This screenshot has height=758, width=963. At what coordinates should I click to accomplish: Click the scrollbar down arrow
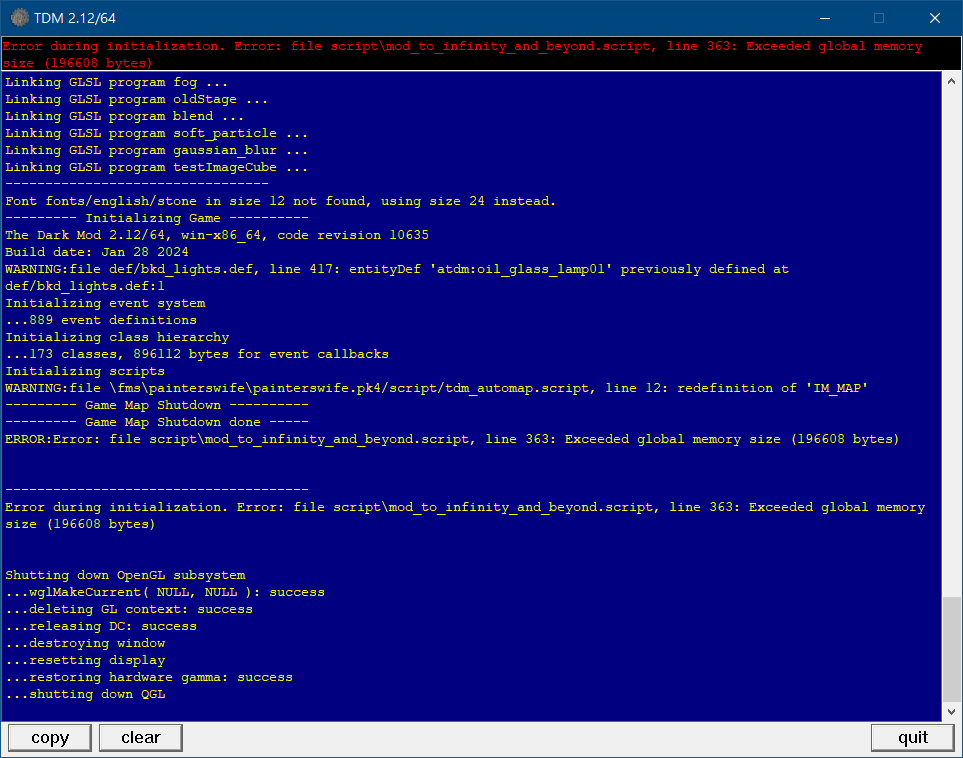click(951, 712)
